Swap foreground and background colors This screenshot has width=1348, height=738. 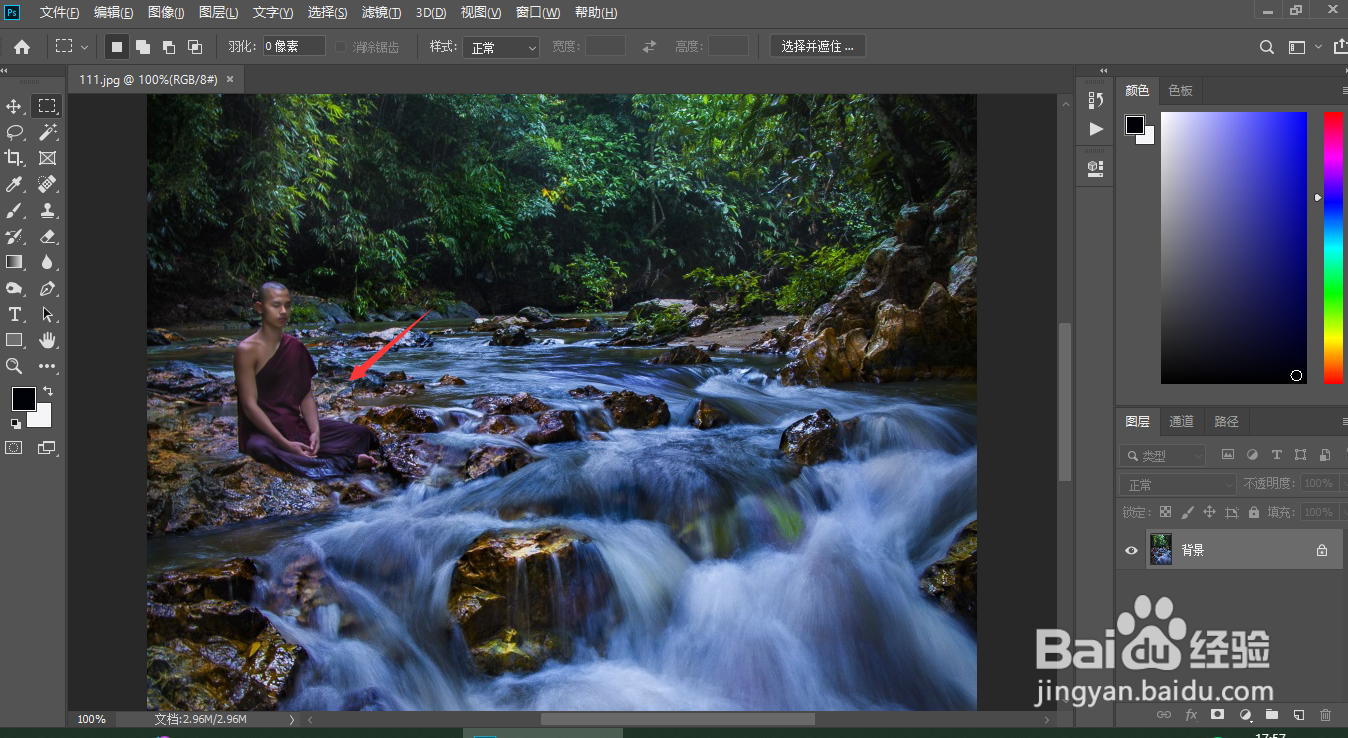(x=48, y=391)
